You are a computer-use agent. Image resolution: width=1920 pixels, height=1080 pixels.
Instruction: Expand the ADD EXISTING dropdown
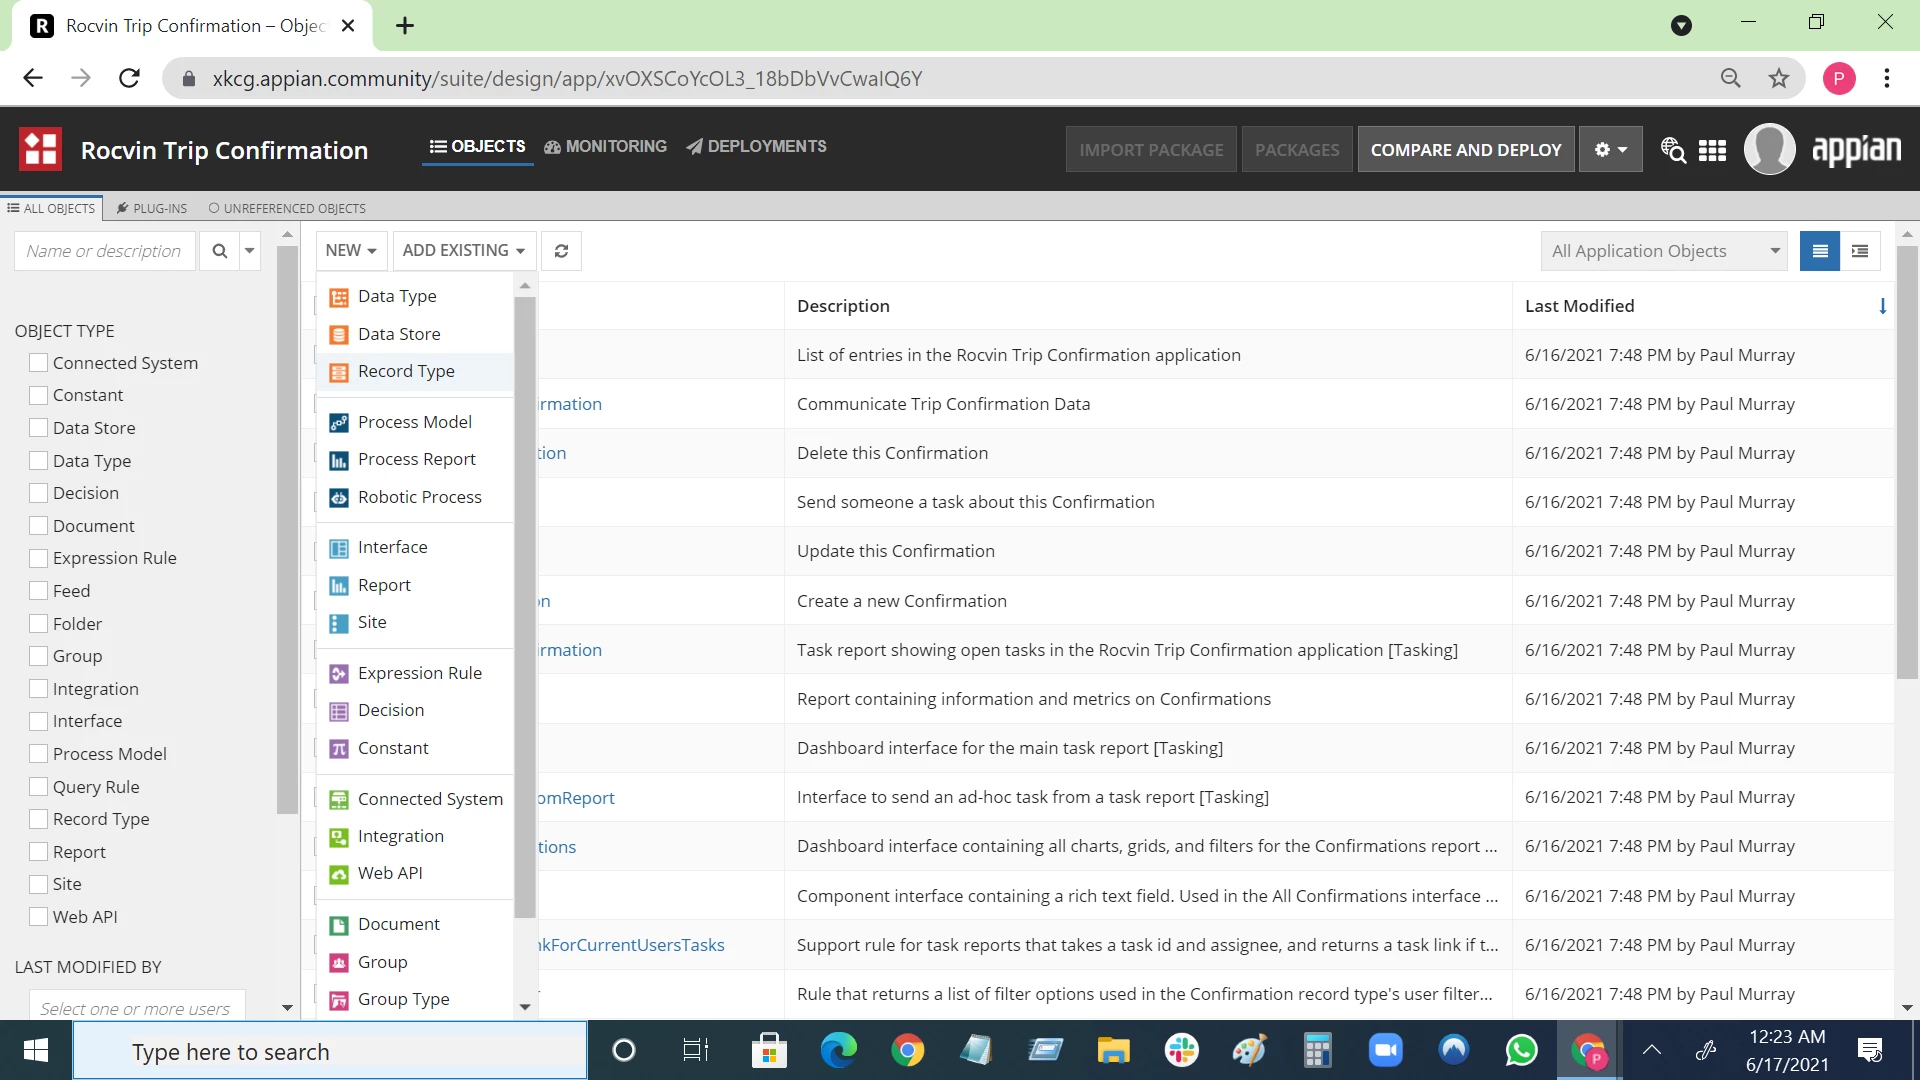(464, 251)
